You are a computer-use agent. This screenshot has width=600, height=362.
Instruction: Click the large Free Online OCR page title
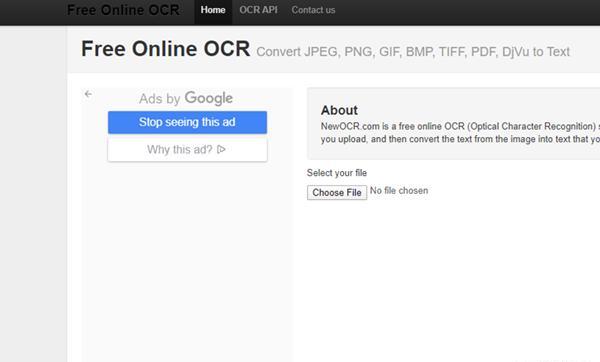166,49
